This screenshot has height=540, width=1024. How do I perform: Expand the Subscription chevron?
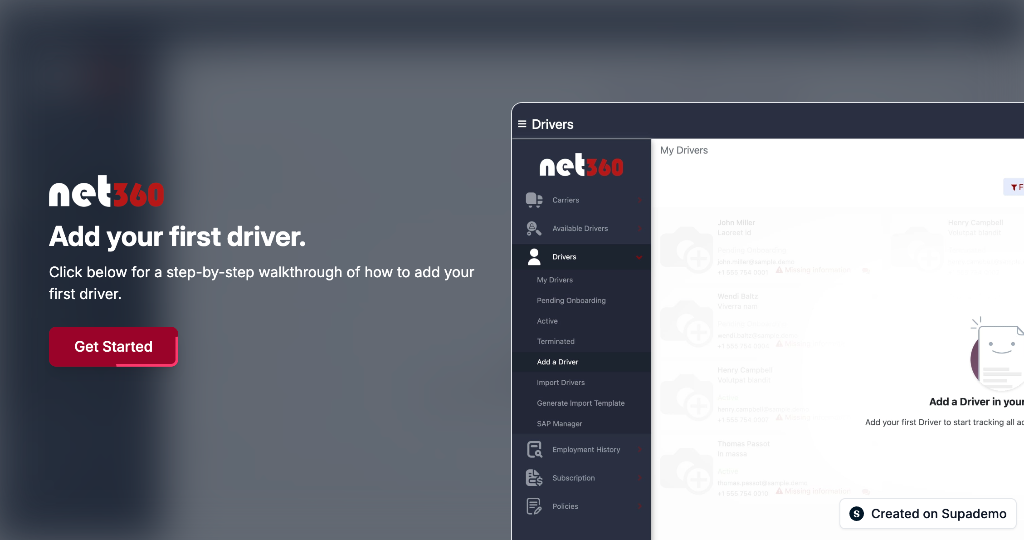pos(639,478)
